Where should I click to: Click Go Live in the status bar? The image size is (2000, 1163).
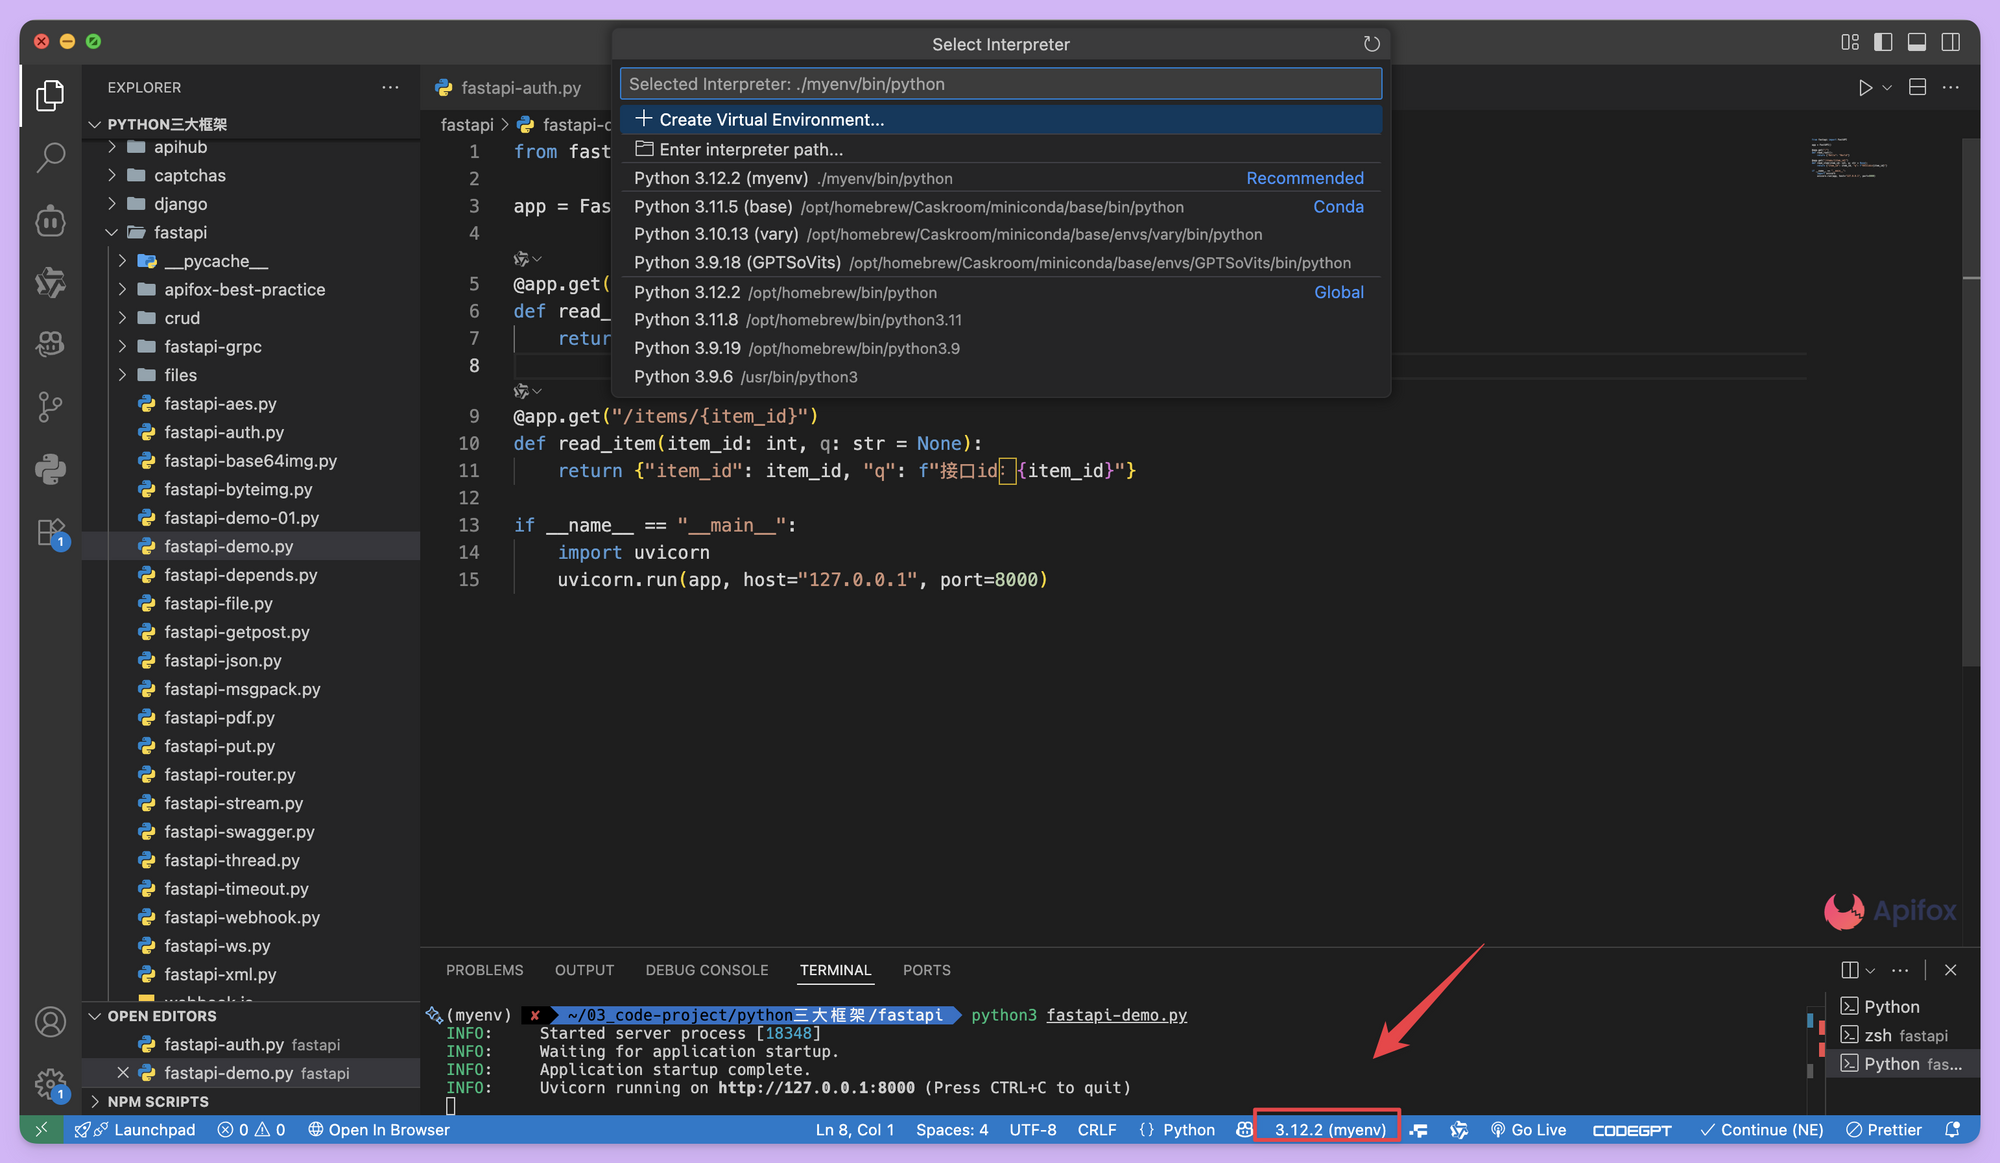click(x=1528, y=1129)
